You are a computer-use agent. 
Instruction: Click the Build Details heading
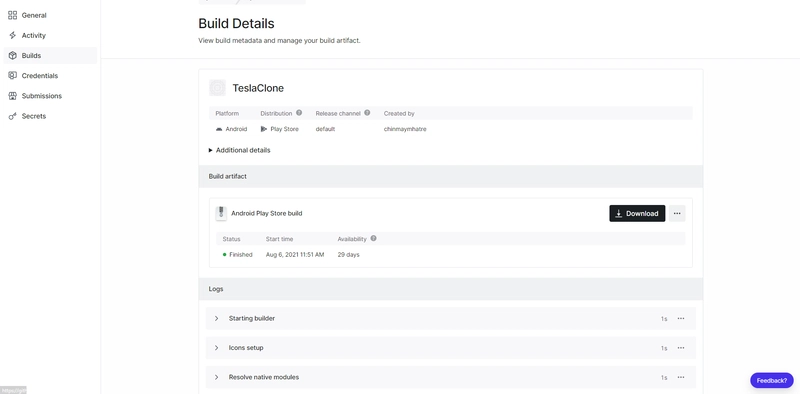tap(236, 23)
